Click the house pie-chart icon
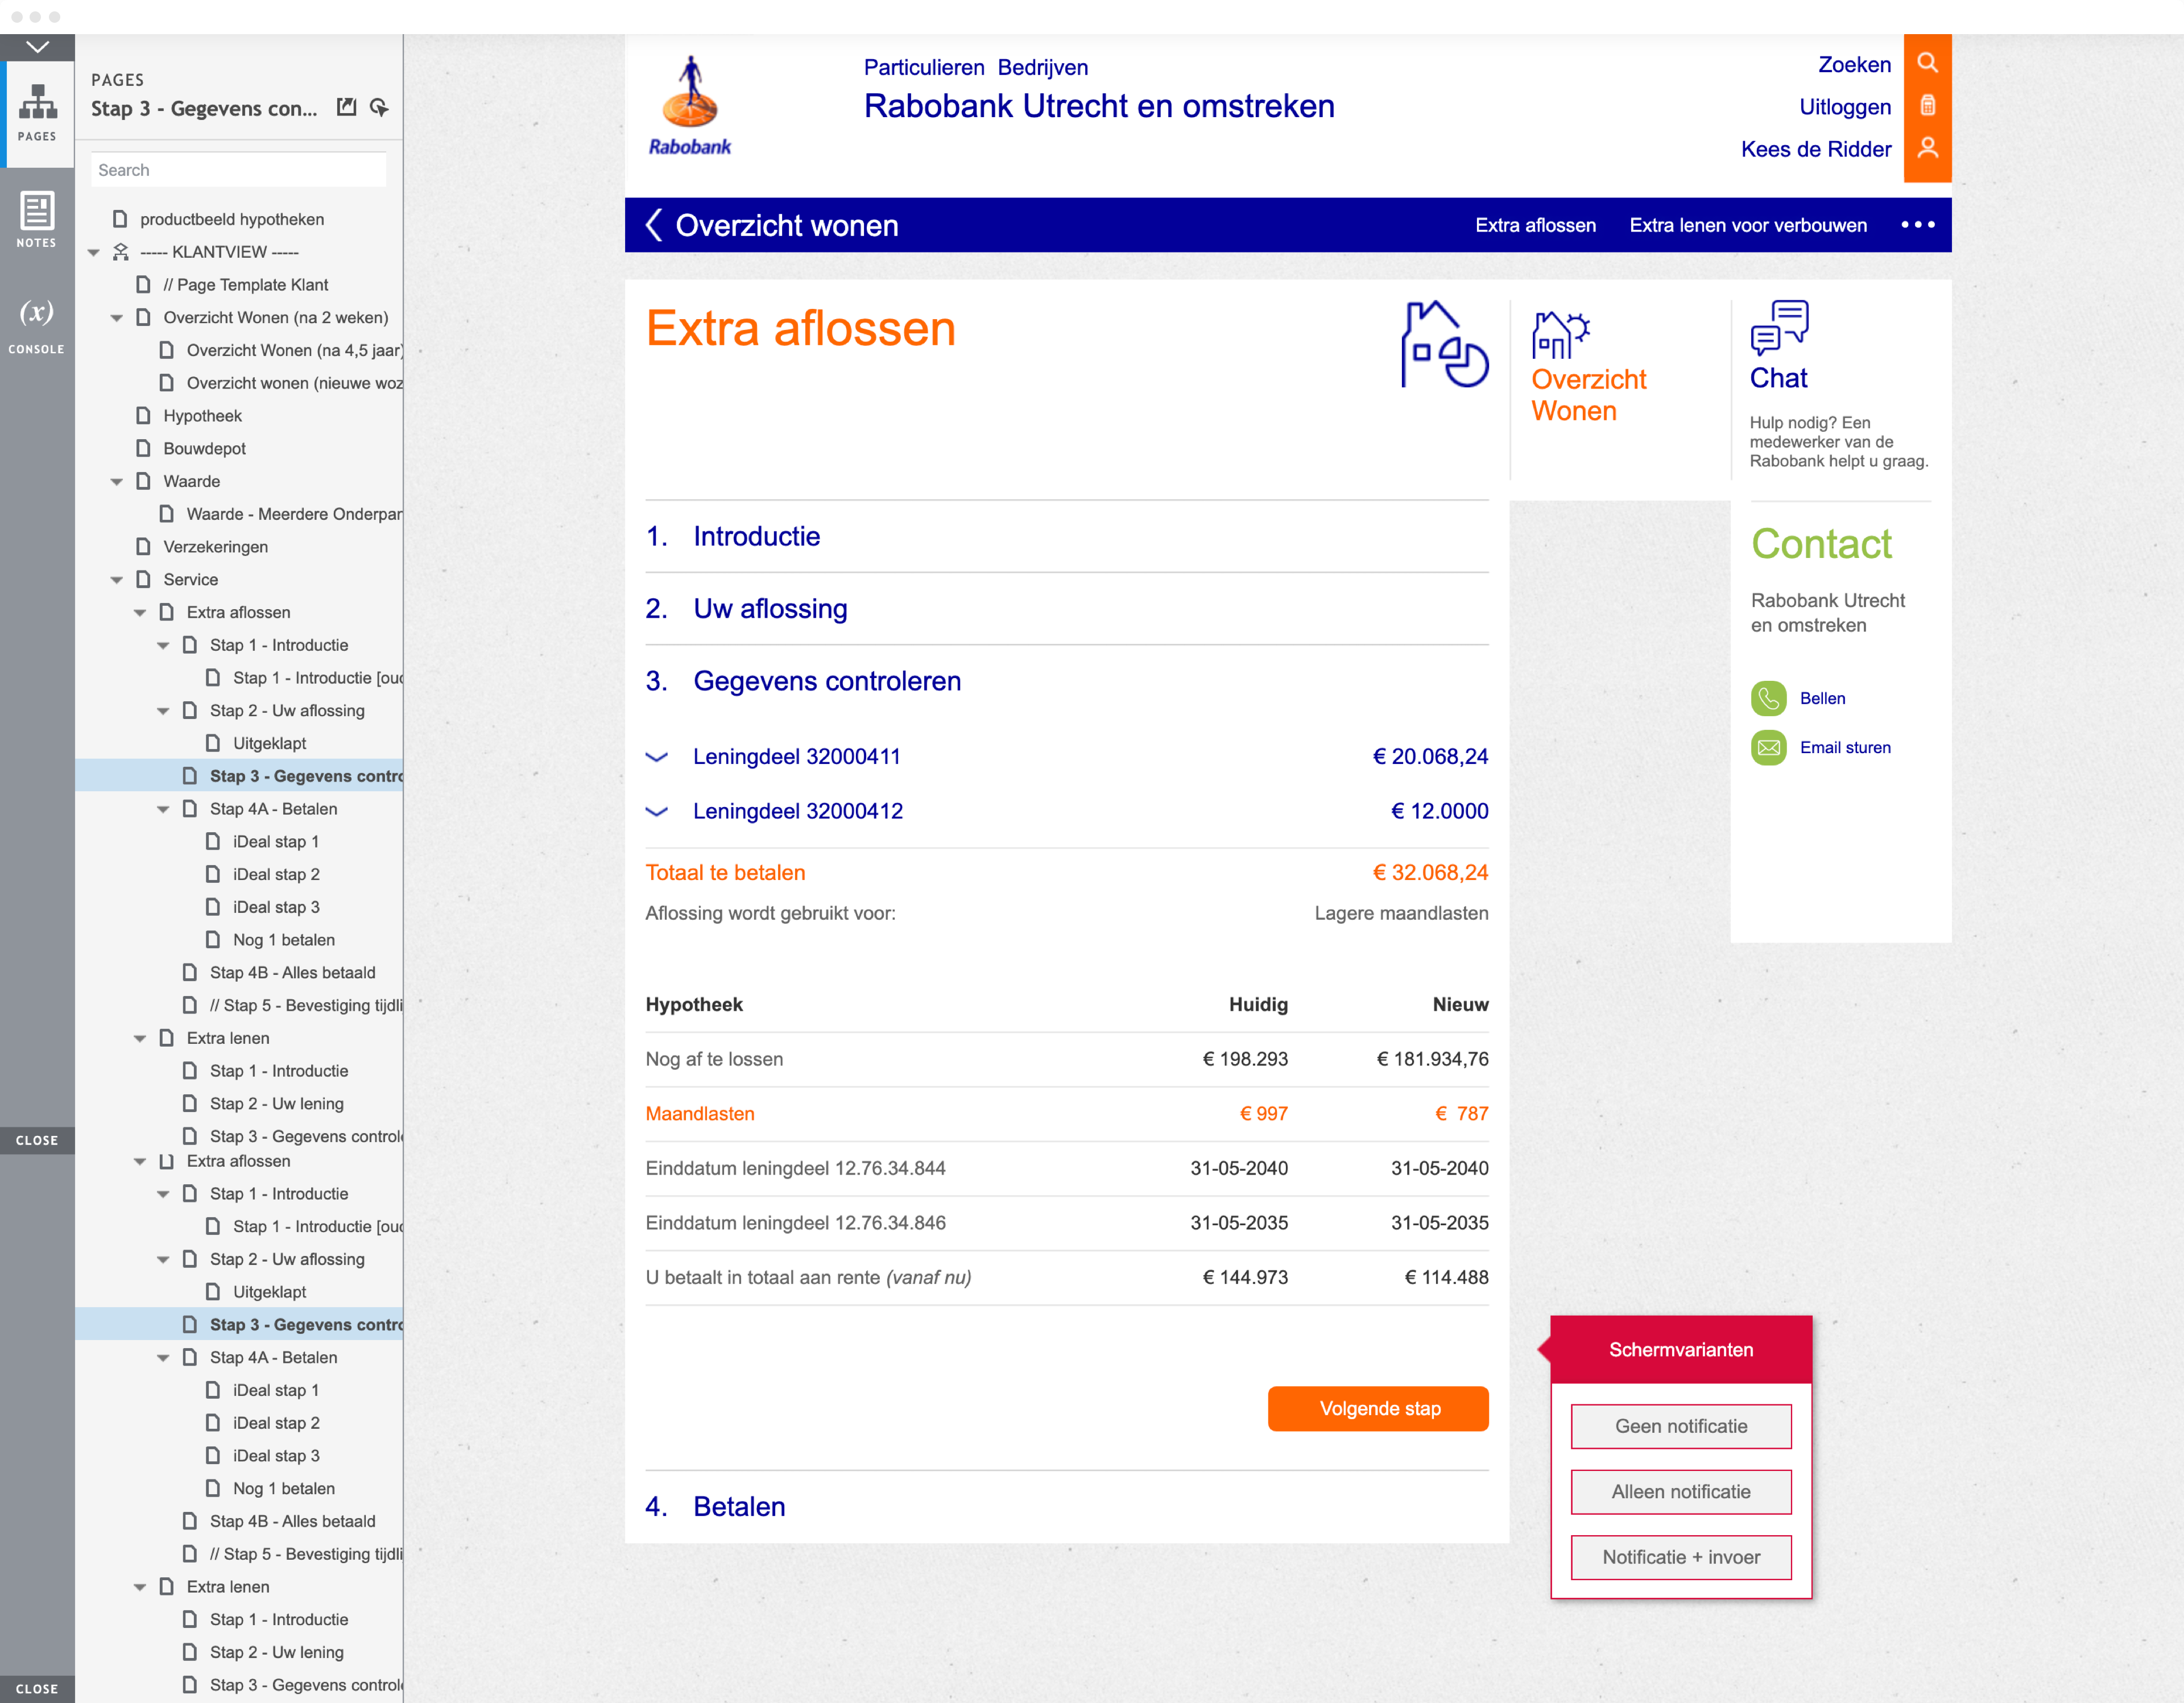Screen dimensions: 2184x1703 tap(1444, 344)
